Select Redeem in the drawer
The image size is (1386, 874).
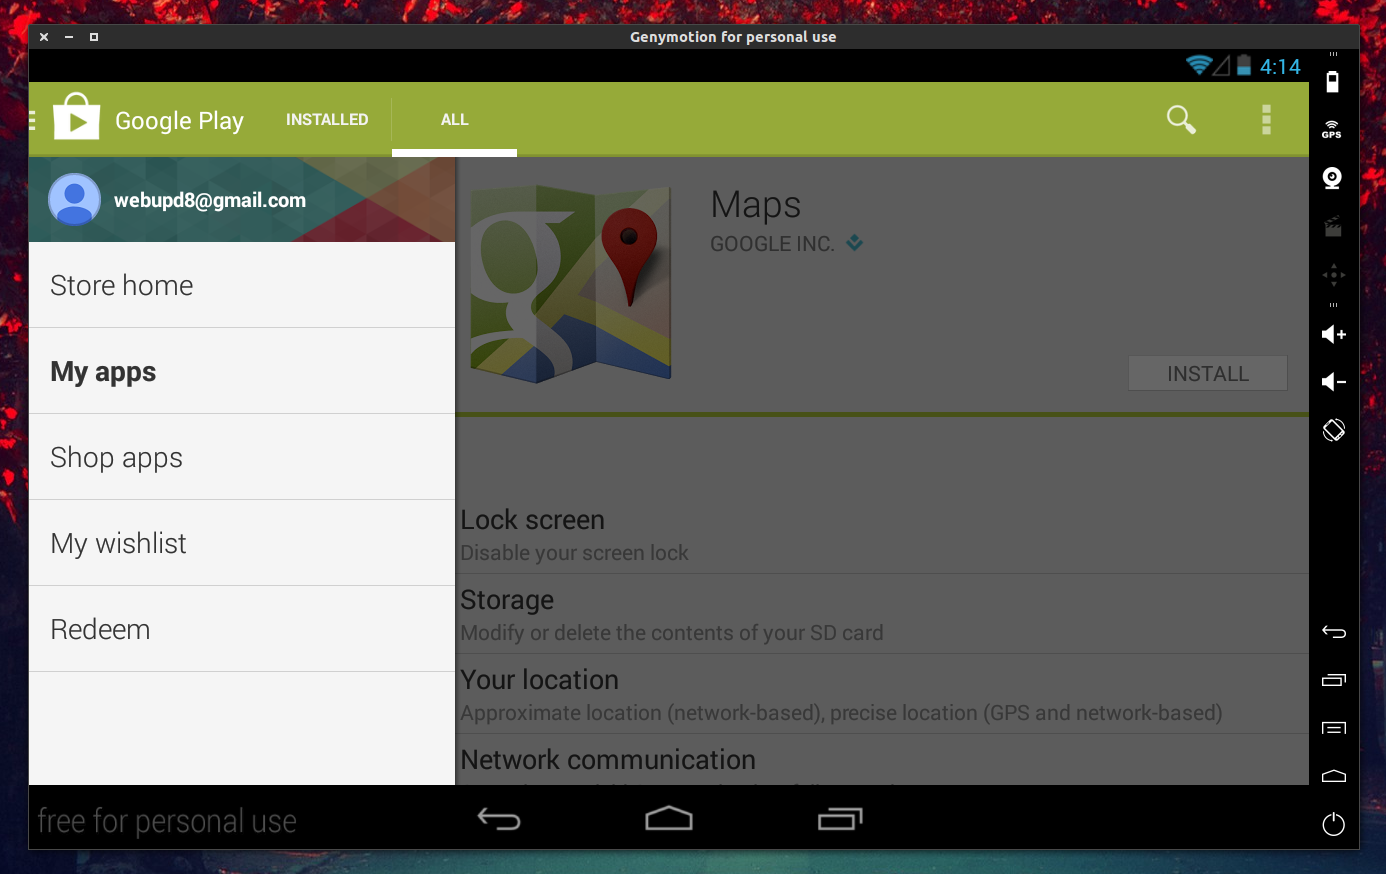[242, 629]
